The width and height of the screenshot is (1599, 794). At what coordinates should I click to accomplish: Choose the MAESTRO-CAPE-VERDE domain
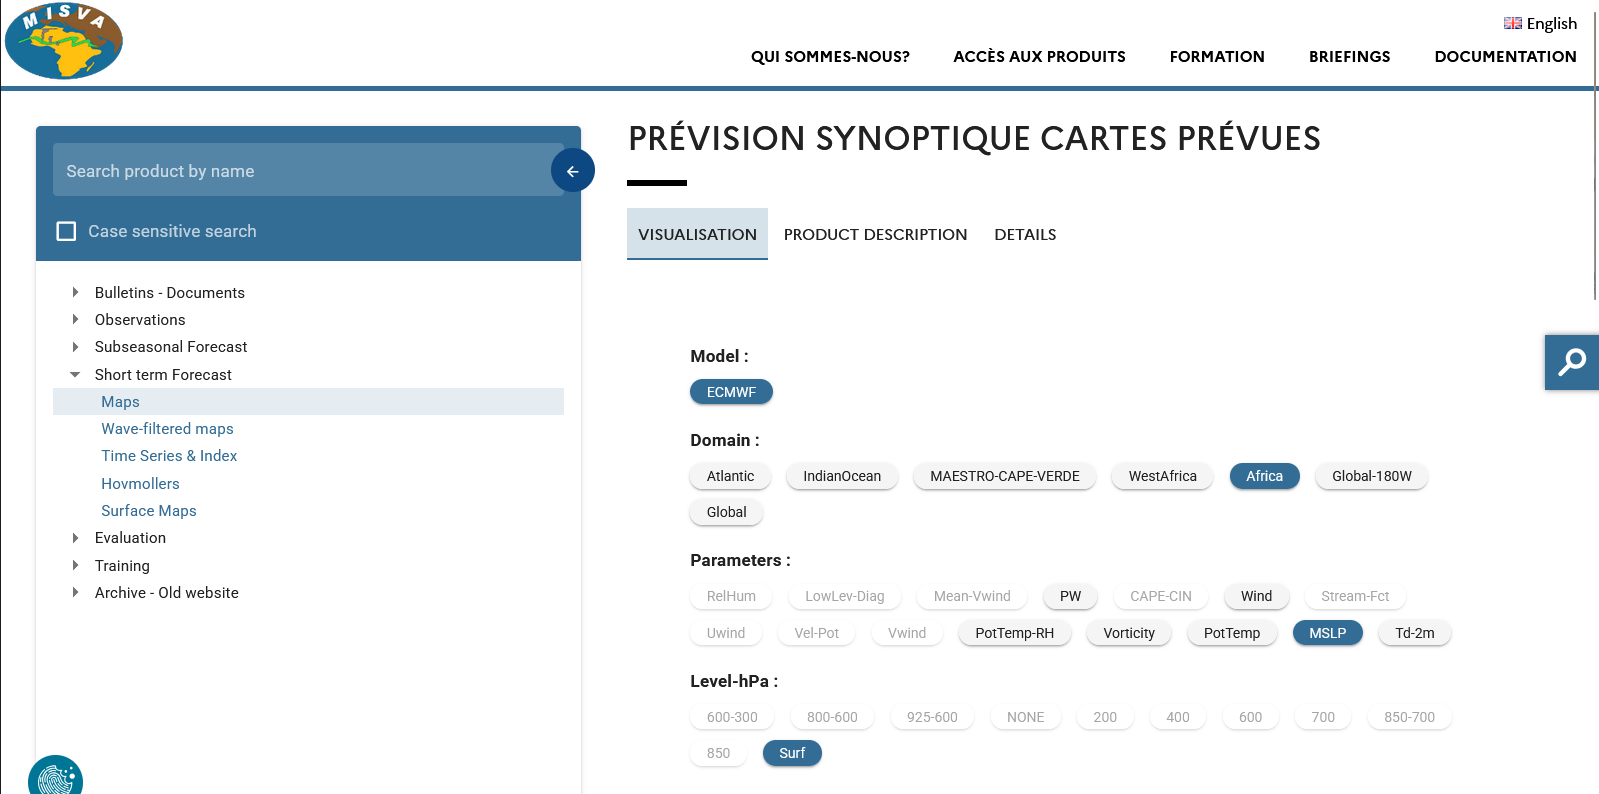point(1005,476)
